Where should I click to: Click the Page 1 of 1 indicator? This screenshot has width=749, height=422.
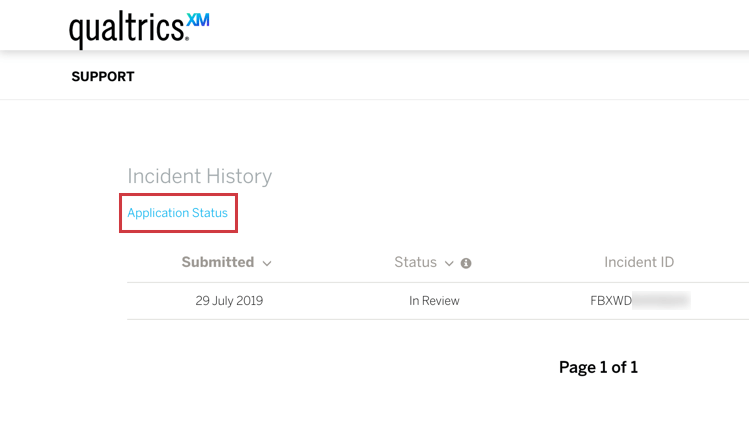[598, 367]
